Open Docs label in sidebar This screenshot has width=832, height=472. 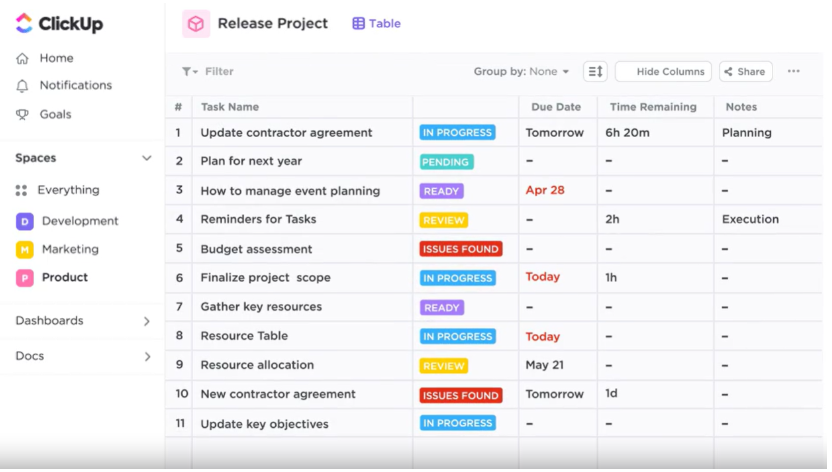click(30, 356)
